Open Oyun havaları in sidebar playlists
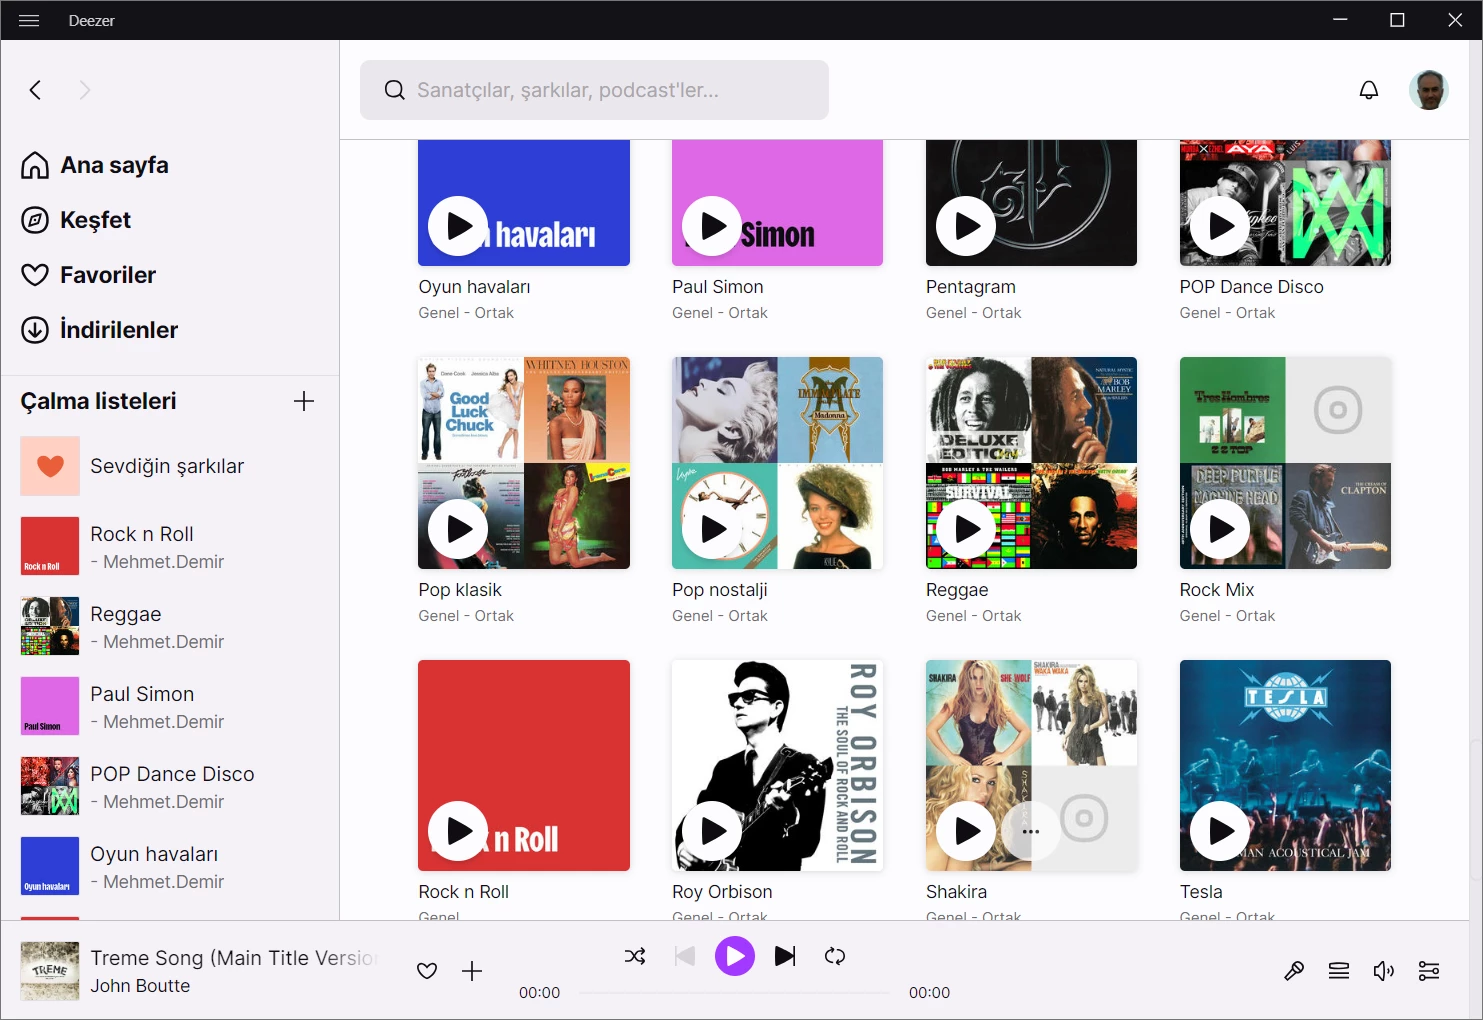The width and height of the screenshot is (1483, 1020). coord(170,866)
